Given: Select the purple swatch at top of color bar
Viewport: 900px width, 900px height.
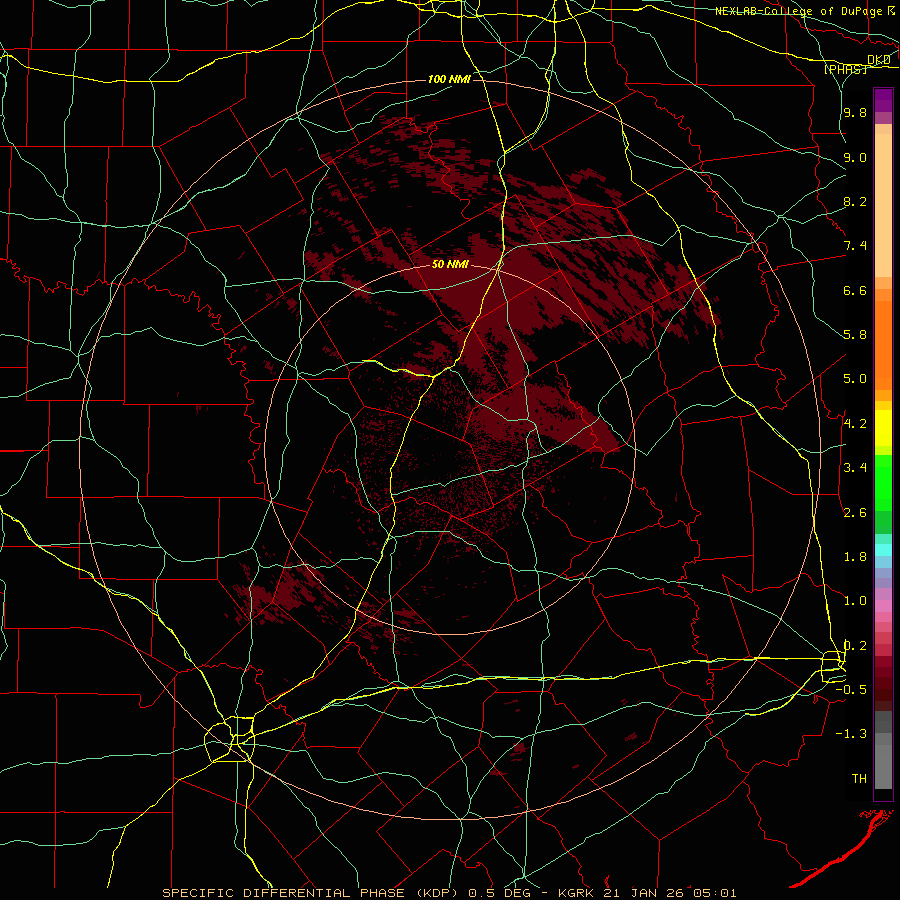Looking at the screenshot, I should tap(883, 100).
